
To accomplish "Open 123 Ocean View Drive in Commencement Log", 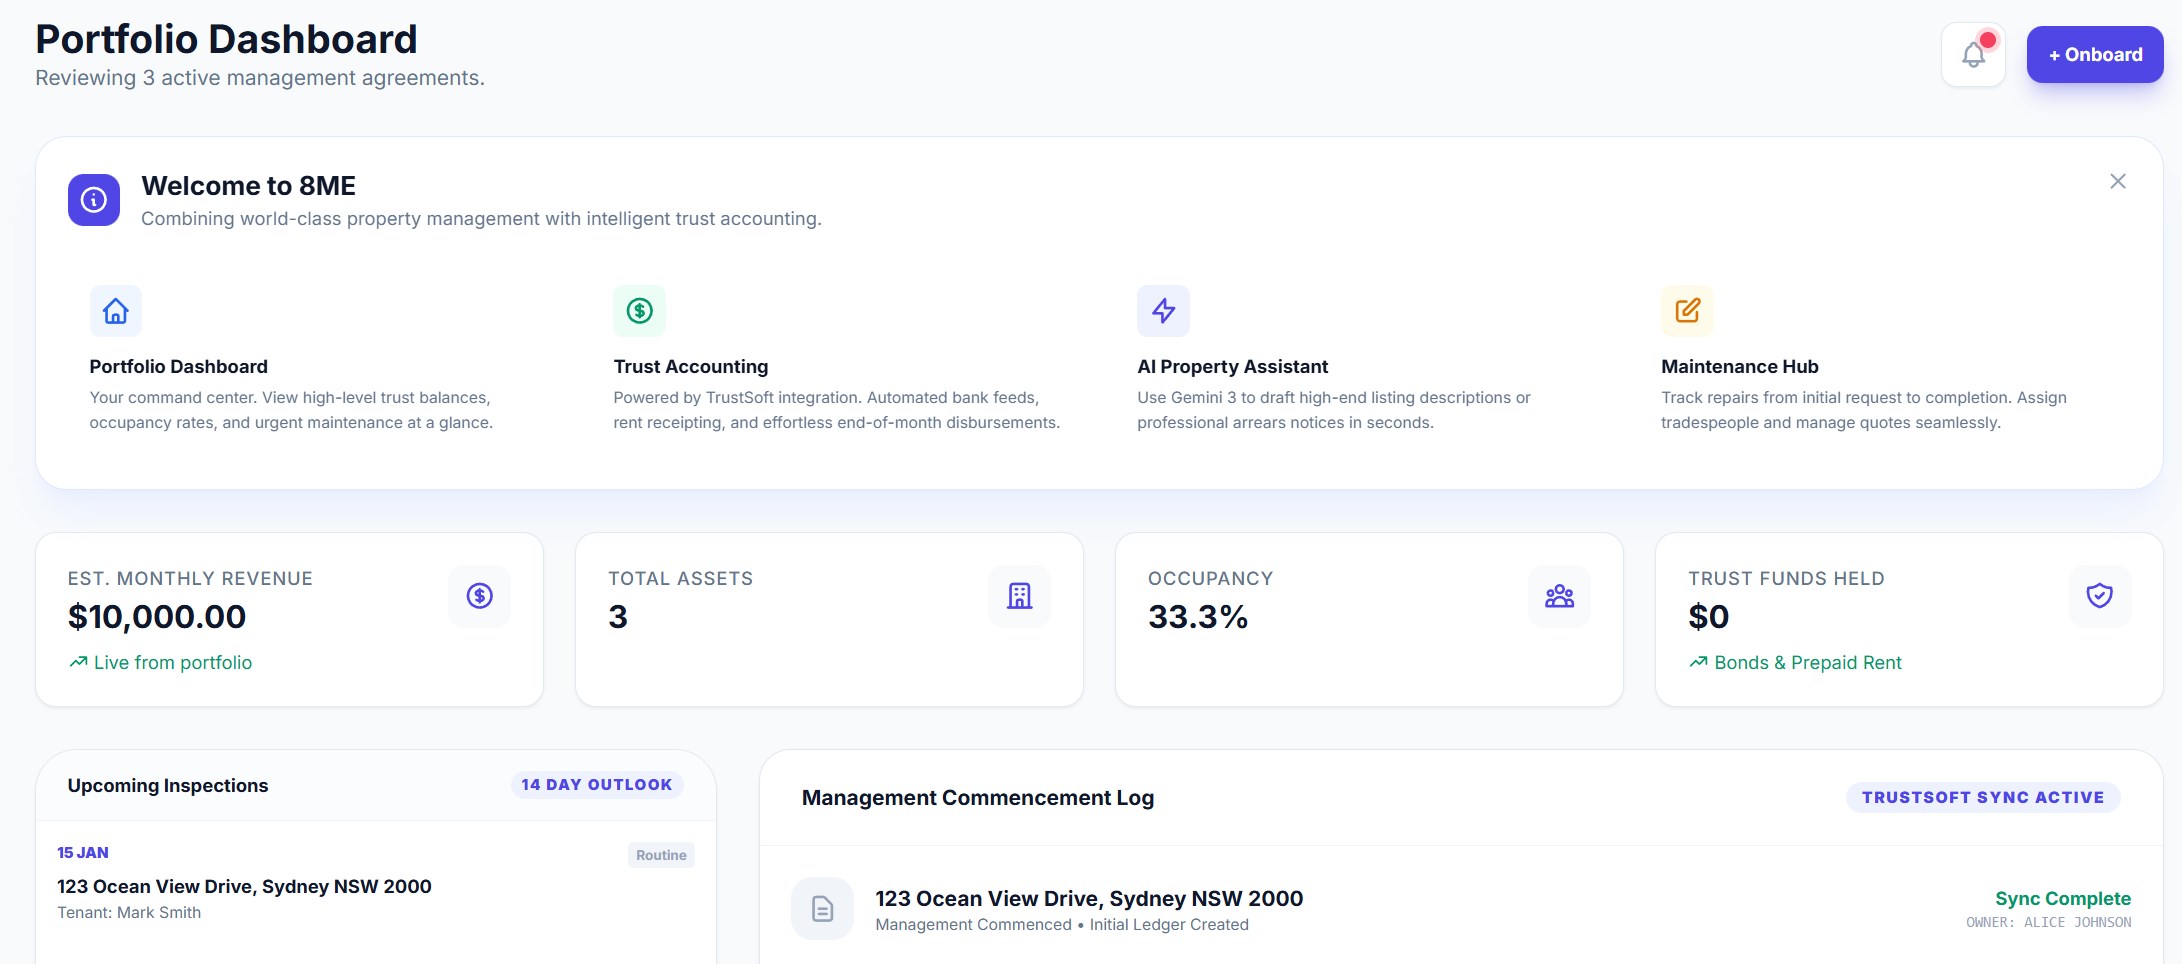I will (x=1089, y=898).
